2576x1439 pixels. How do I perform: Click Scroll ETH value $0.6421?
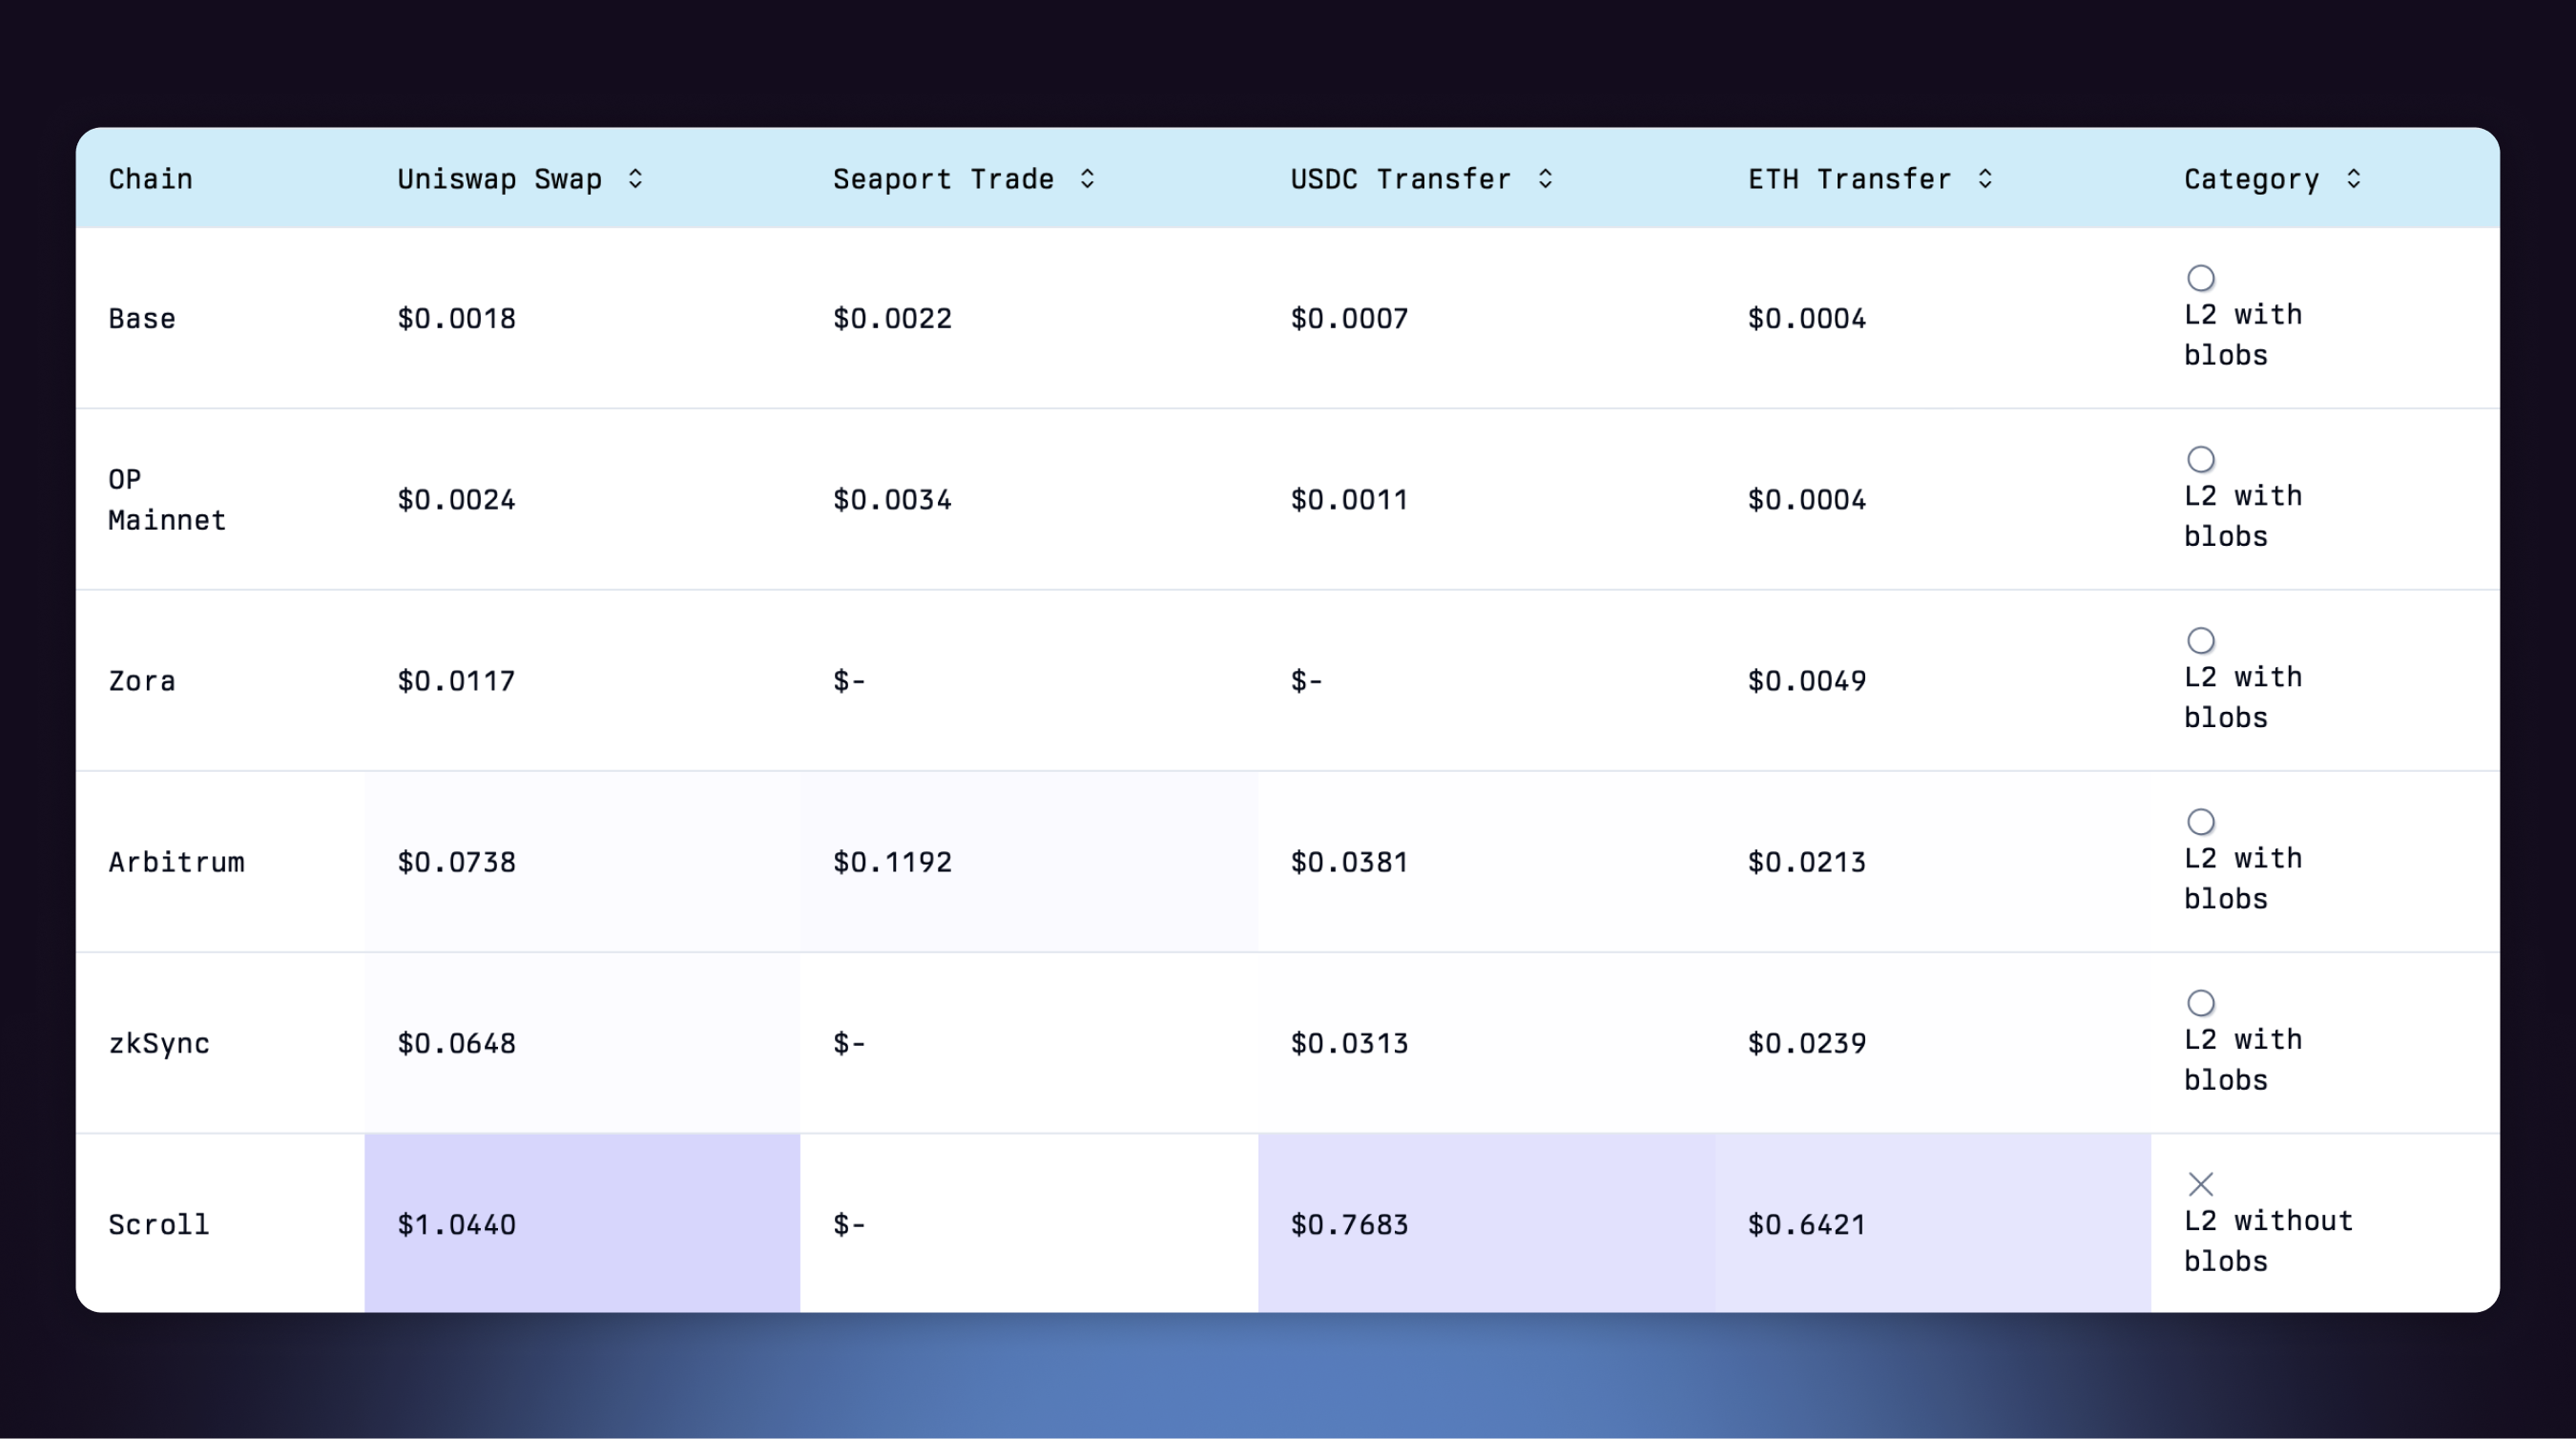pos(1806,1225)
